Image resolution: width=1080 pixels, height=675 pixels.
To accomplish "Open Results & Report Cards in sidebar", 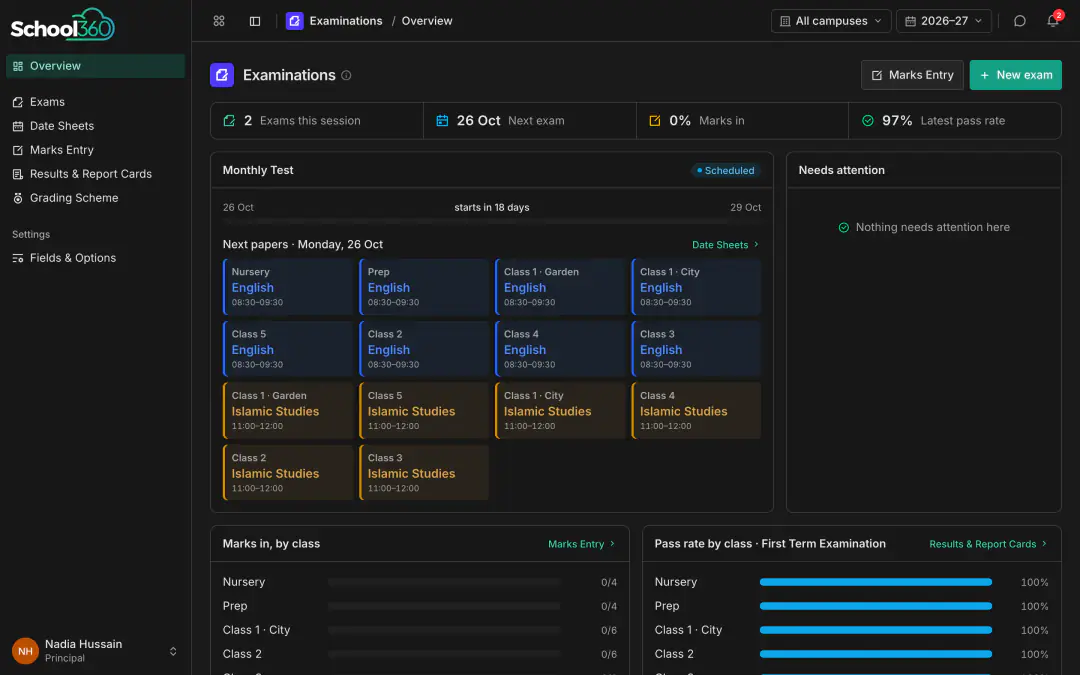I will [96, 174].
